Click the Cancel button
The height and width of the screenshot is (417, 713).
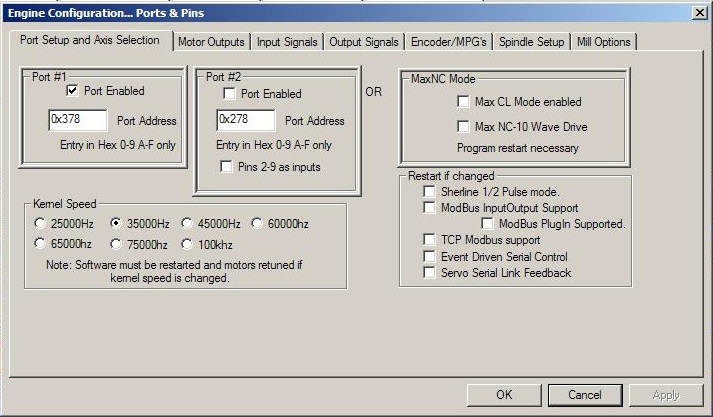(584, 395)
